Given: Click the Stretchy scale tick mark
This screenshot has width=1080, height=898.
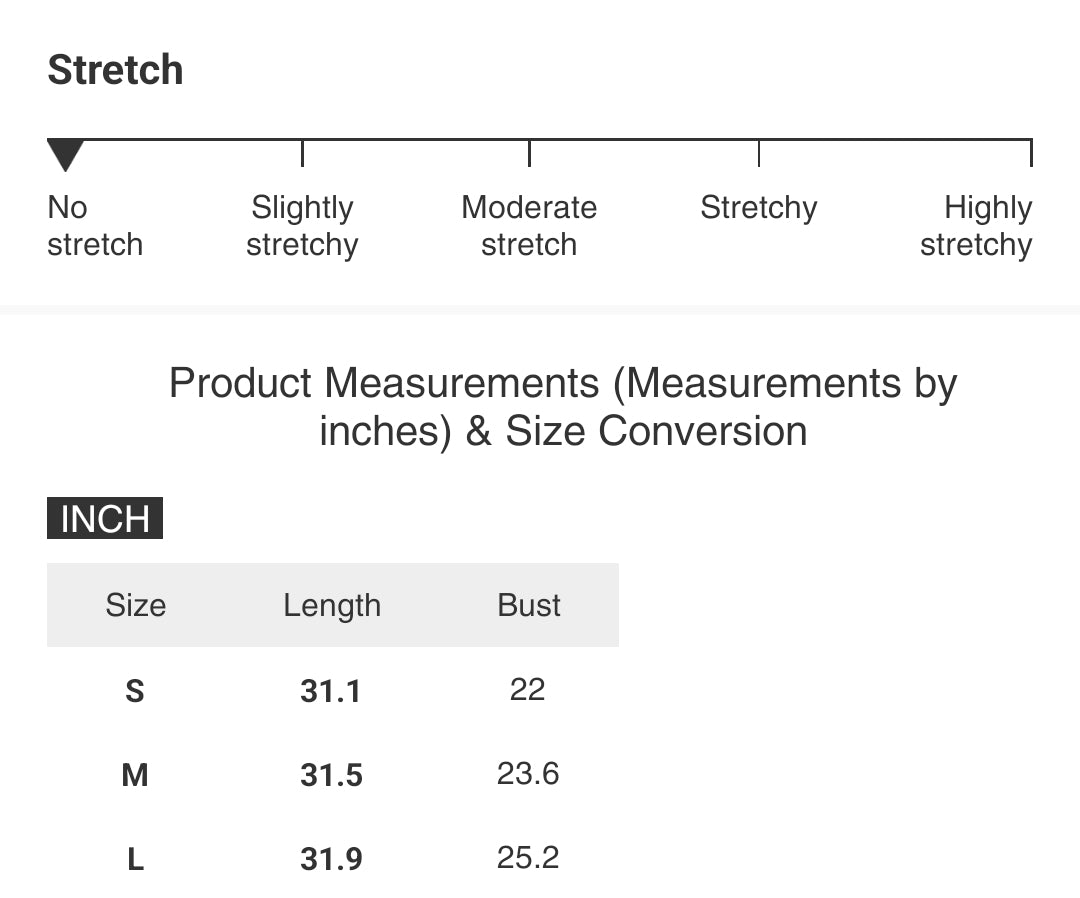Looking at the screenshot, I should point(758,153).
